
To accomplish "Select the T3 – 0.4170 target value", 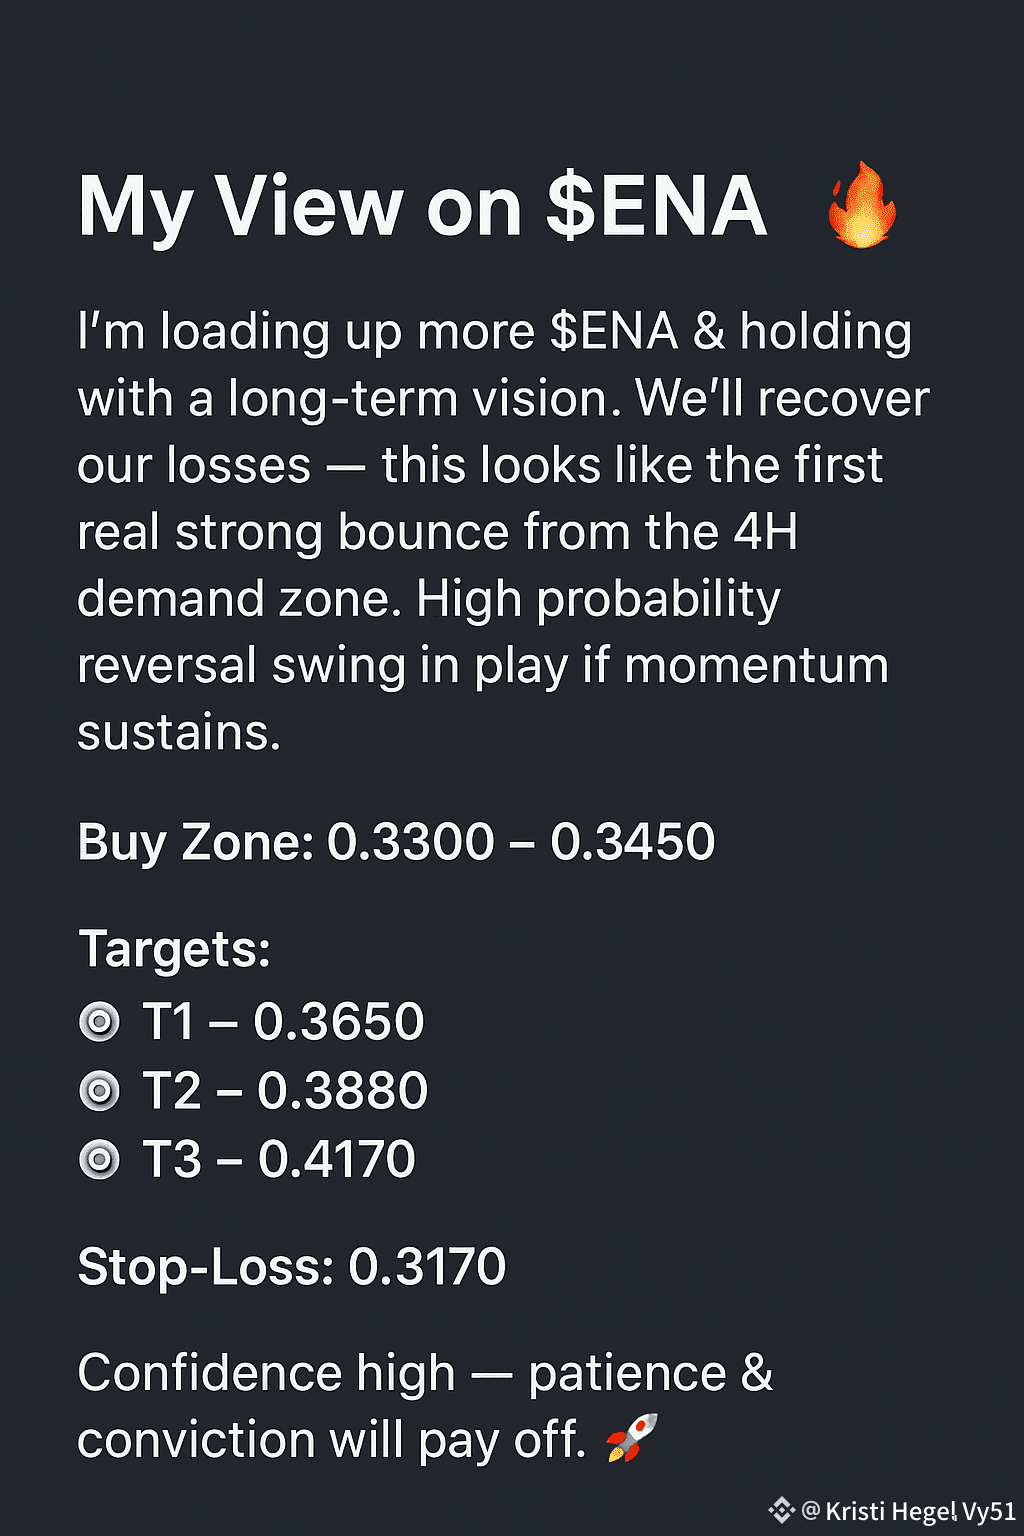I will (x=280, y=1160).
